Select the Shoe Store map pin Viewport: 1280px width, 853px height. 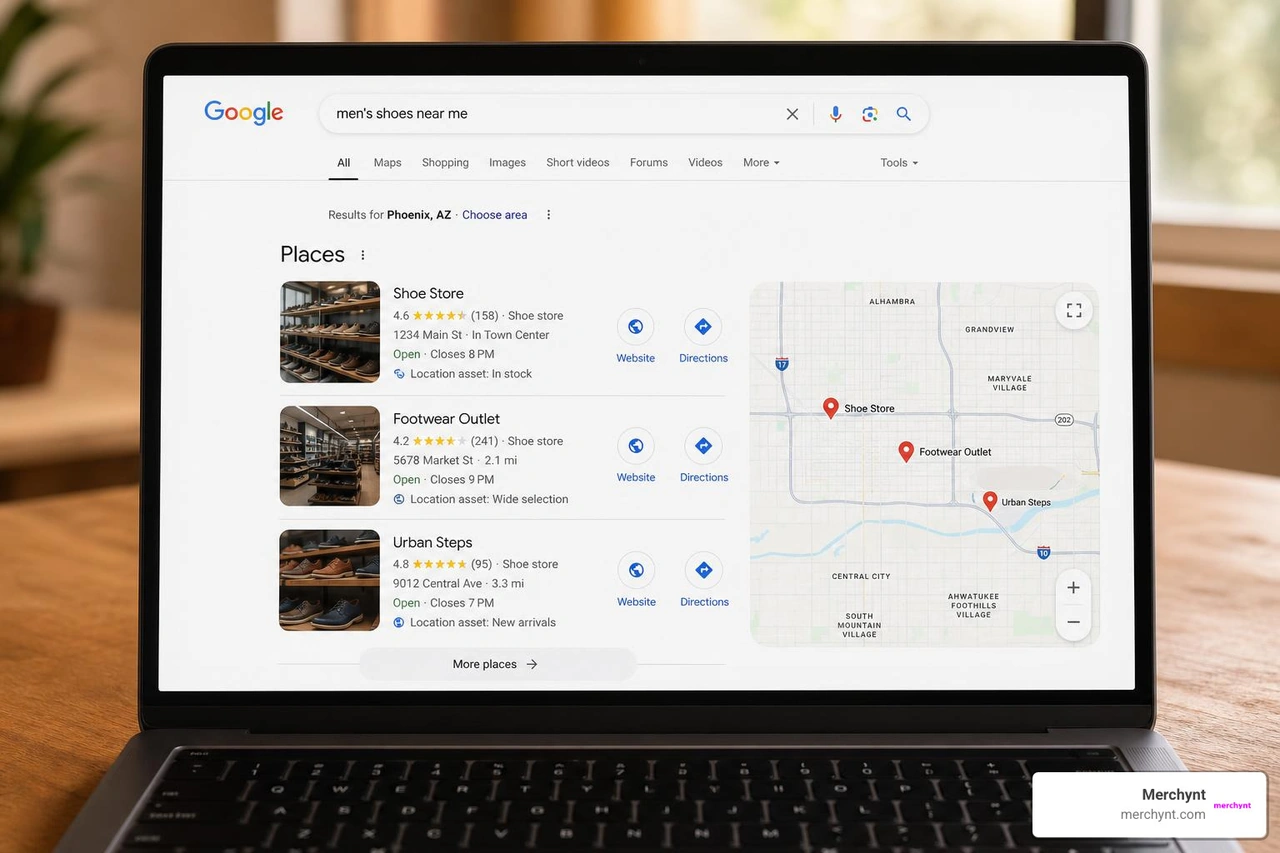(830, 407)
